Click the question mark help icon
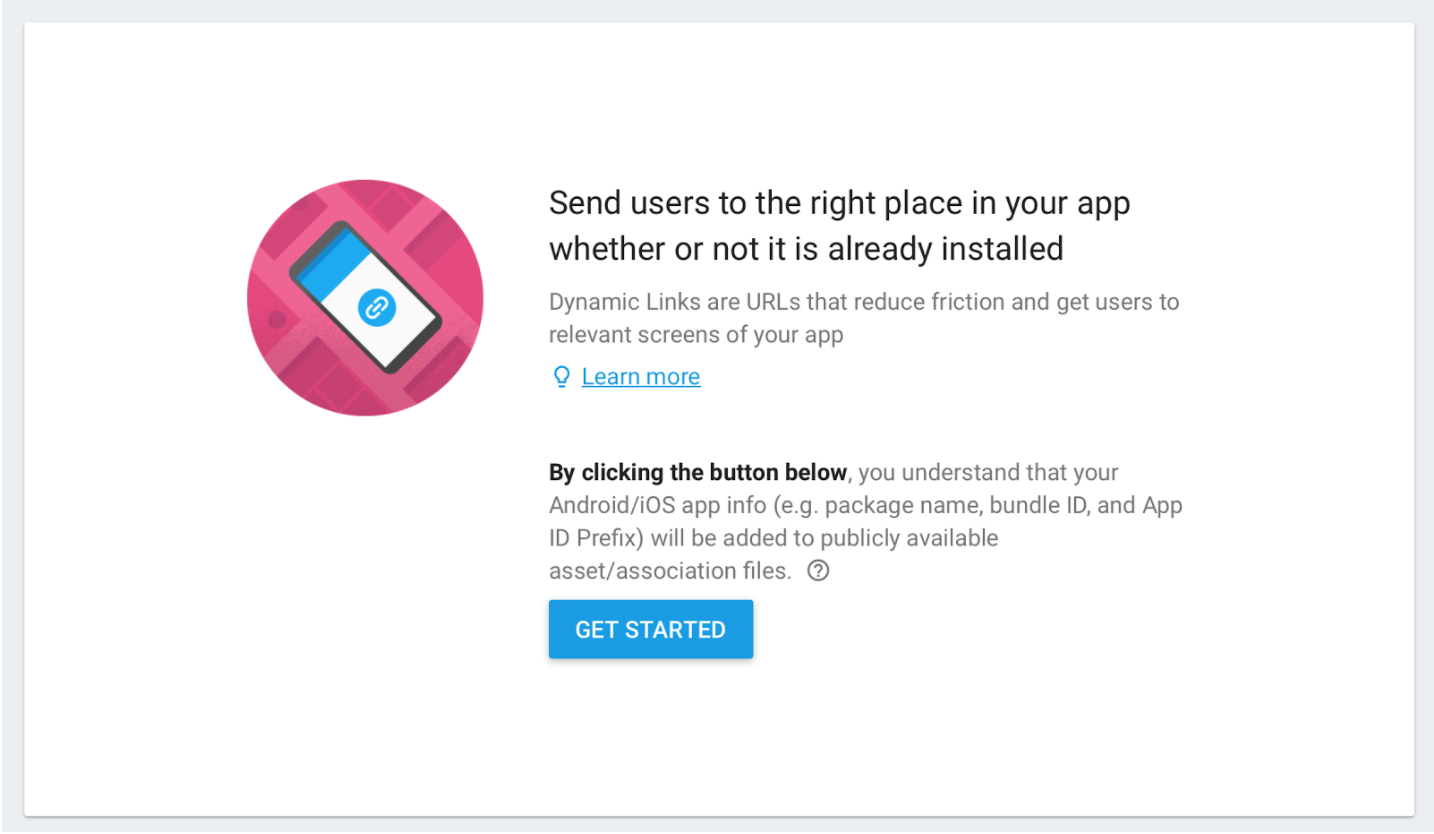This screenshot has height=834, width=1434. (818, 571)
